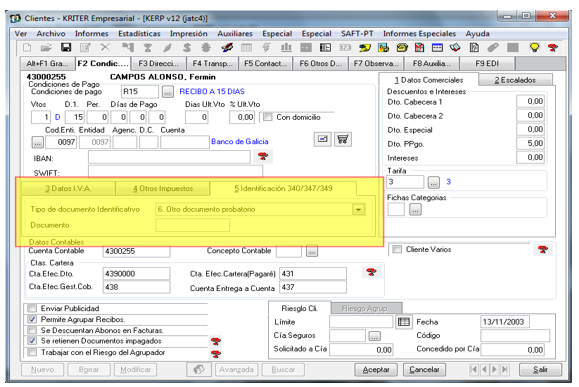Viewport: 579px width, 387px height.
Task: Click the '123' counter toolbar icon
Action: click(x=345, y=48)
